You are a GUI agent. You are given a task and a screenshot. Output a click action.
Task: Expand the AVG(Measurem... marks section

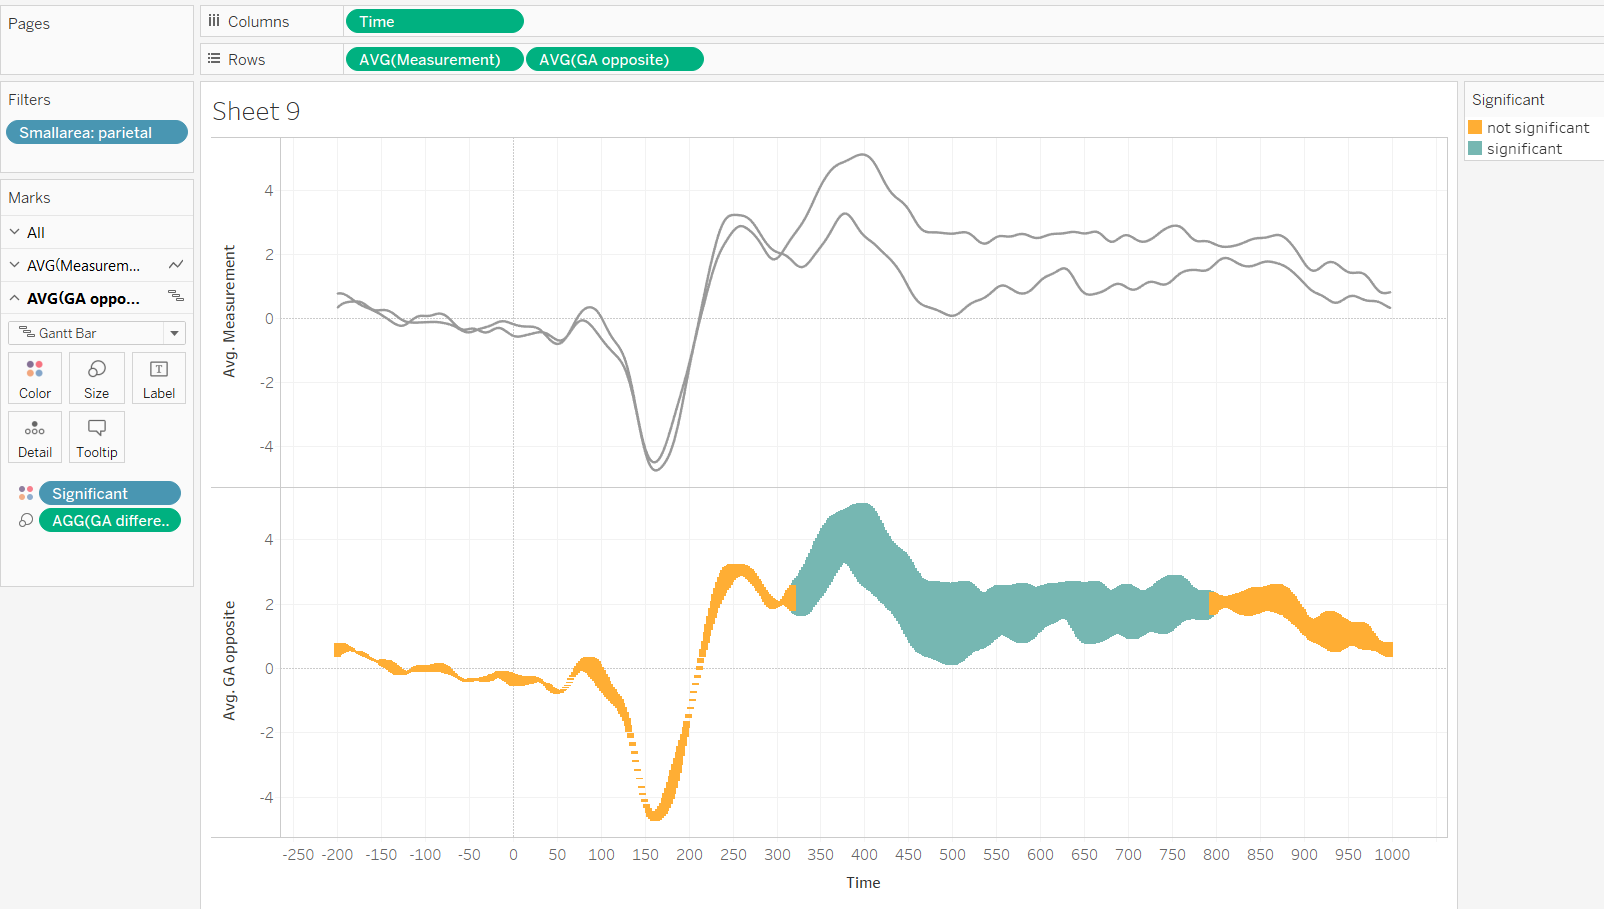click(15, 265)
